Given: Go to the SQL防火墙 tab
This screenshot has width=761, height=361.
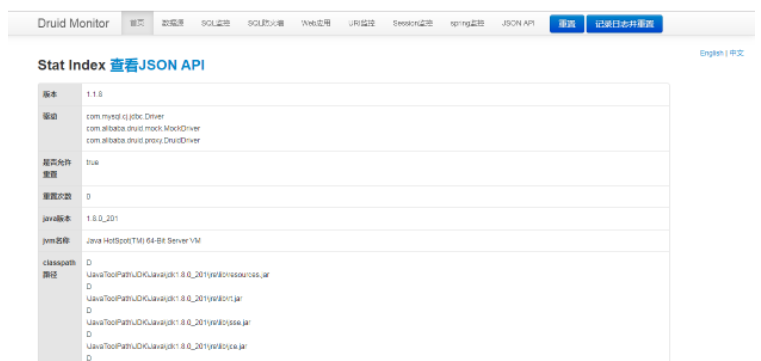Looking at the screenshot, I should [265, 23].
